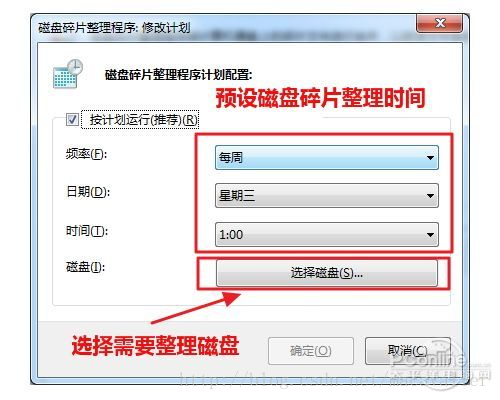Image resolution: width=500 pixels, height=400 pixels.
Task: Open the 日期 dropdown showing 星期三
Action: 327,195
